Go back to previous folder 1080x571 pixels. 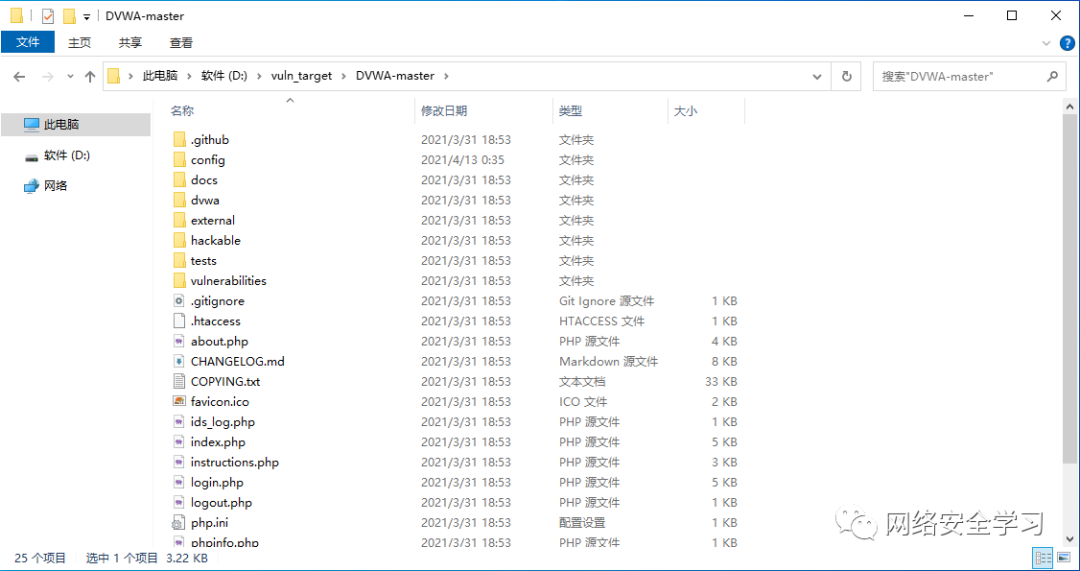coord(19,76)
